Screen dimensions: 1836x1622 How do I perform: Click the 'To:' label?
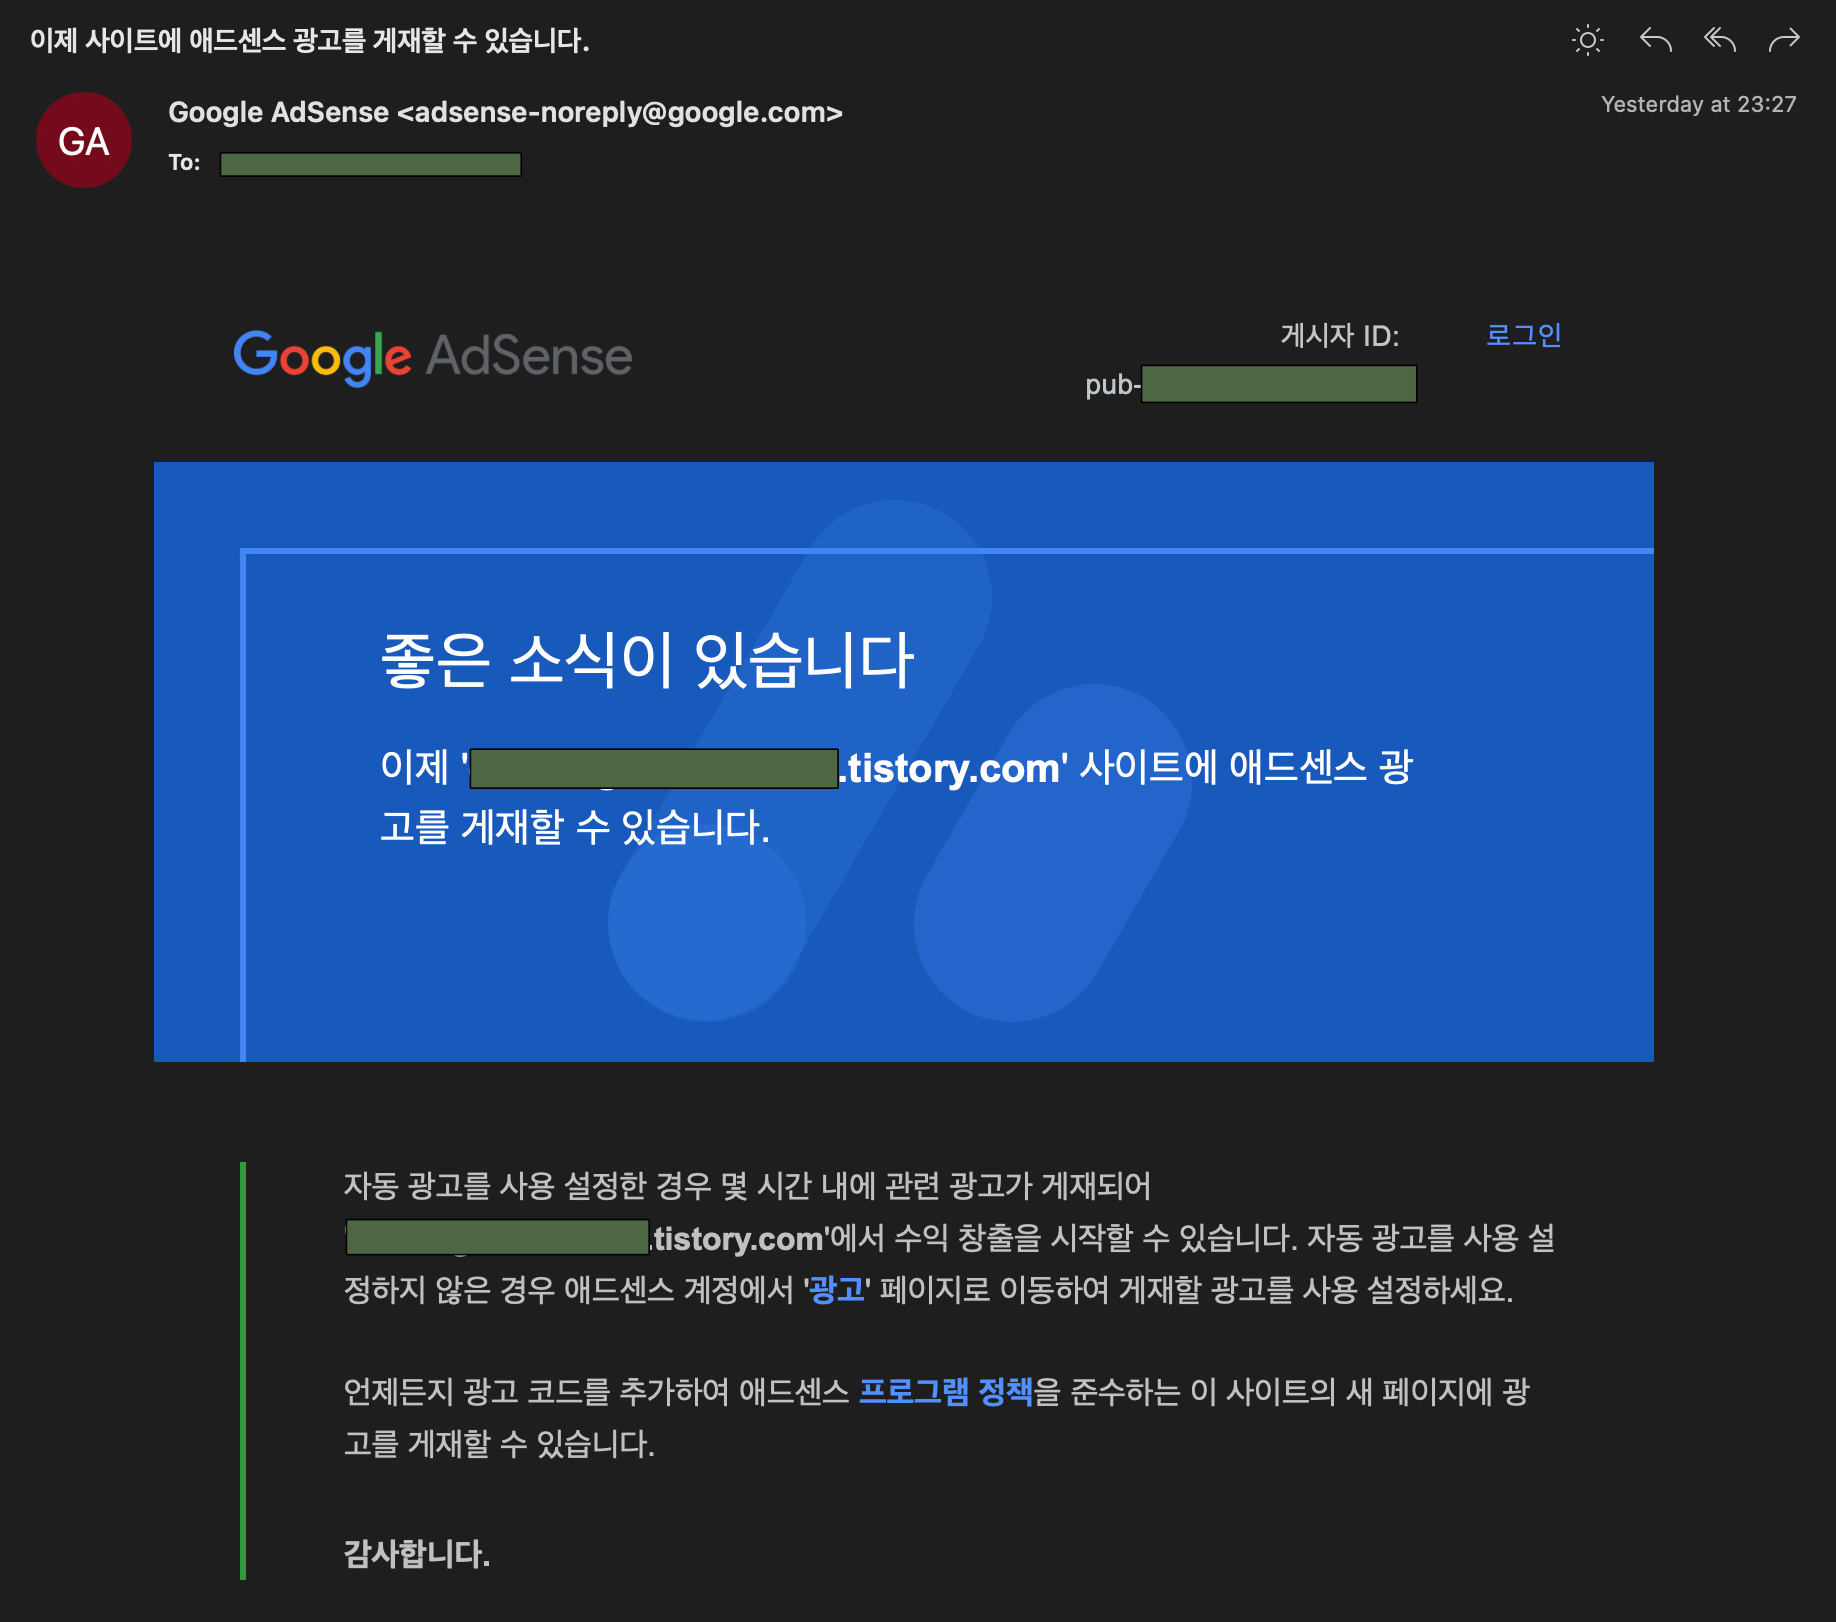click(x=184, y=163)
